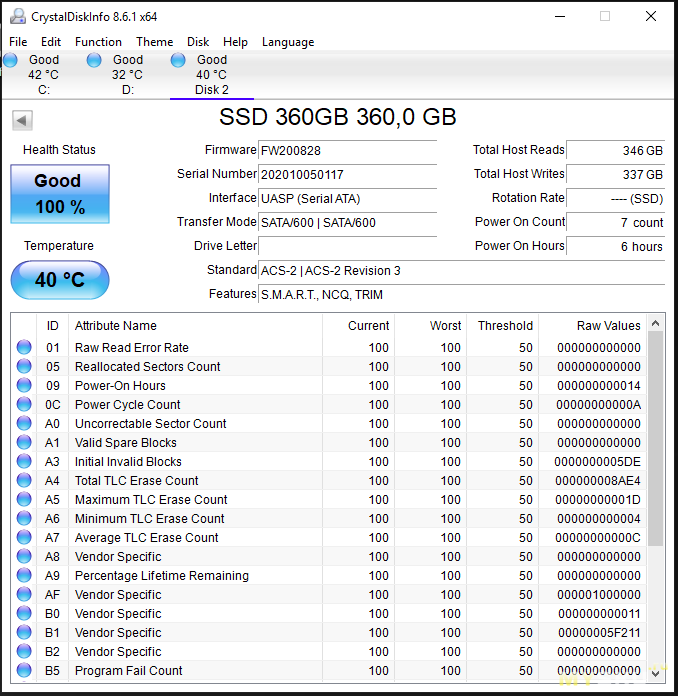Image resolution: width=678 pixels, height=696 pixels.
Task: Minimize the CrystalDiskInfo window
Action: [560, 16]
